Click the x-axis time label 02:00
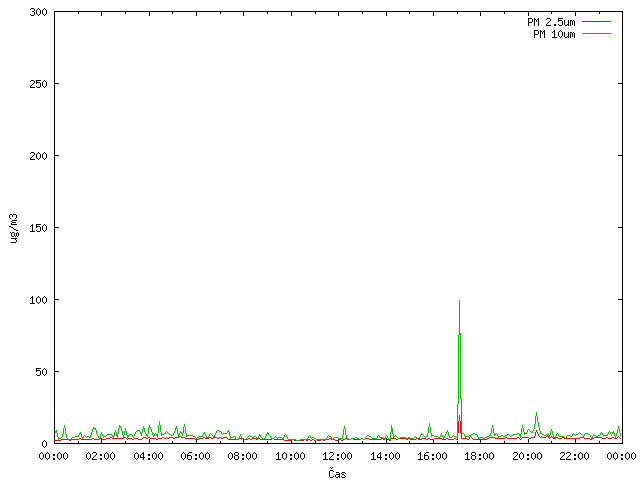This screenshot has height=480, width=640. (x=100, y=456)
